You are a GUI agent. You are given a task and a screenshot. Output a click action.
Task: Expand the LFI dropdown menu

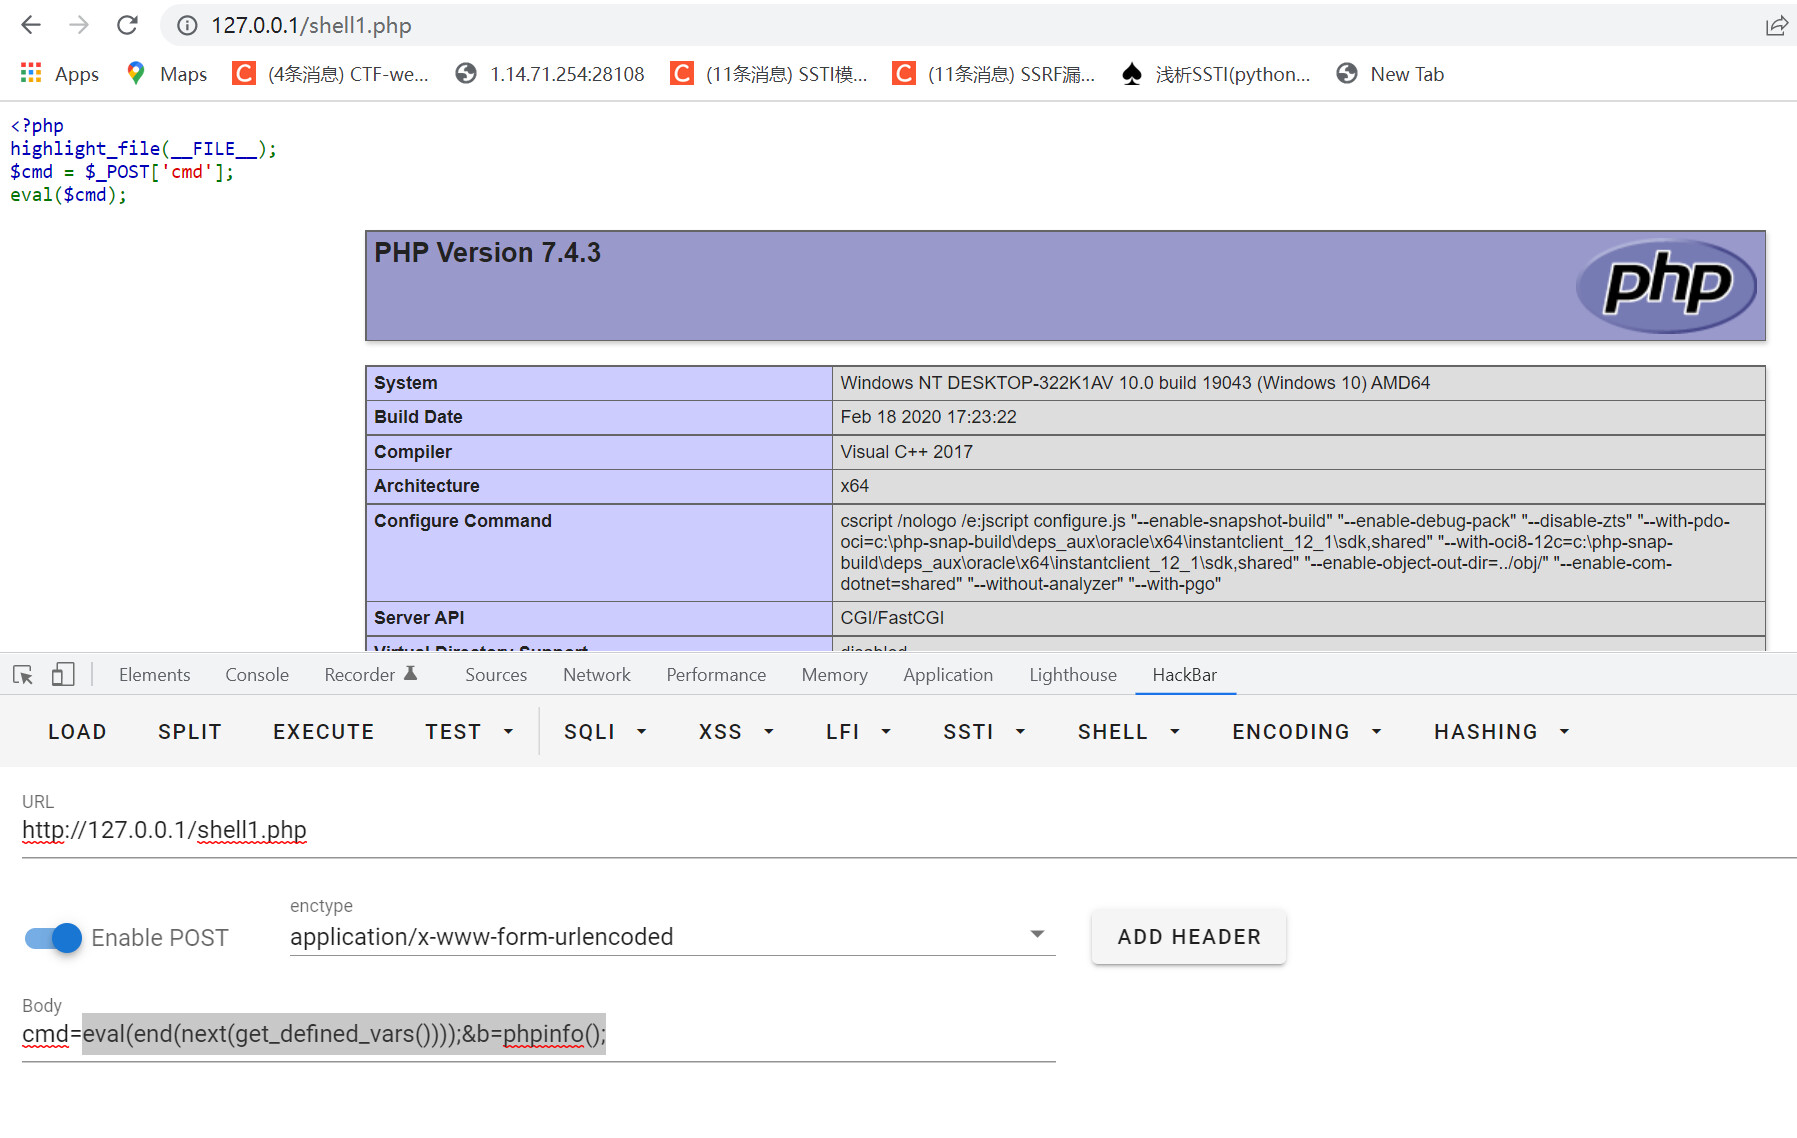[858, 732]
